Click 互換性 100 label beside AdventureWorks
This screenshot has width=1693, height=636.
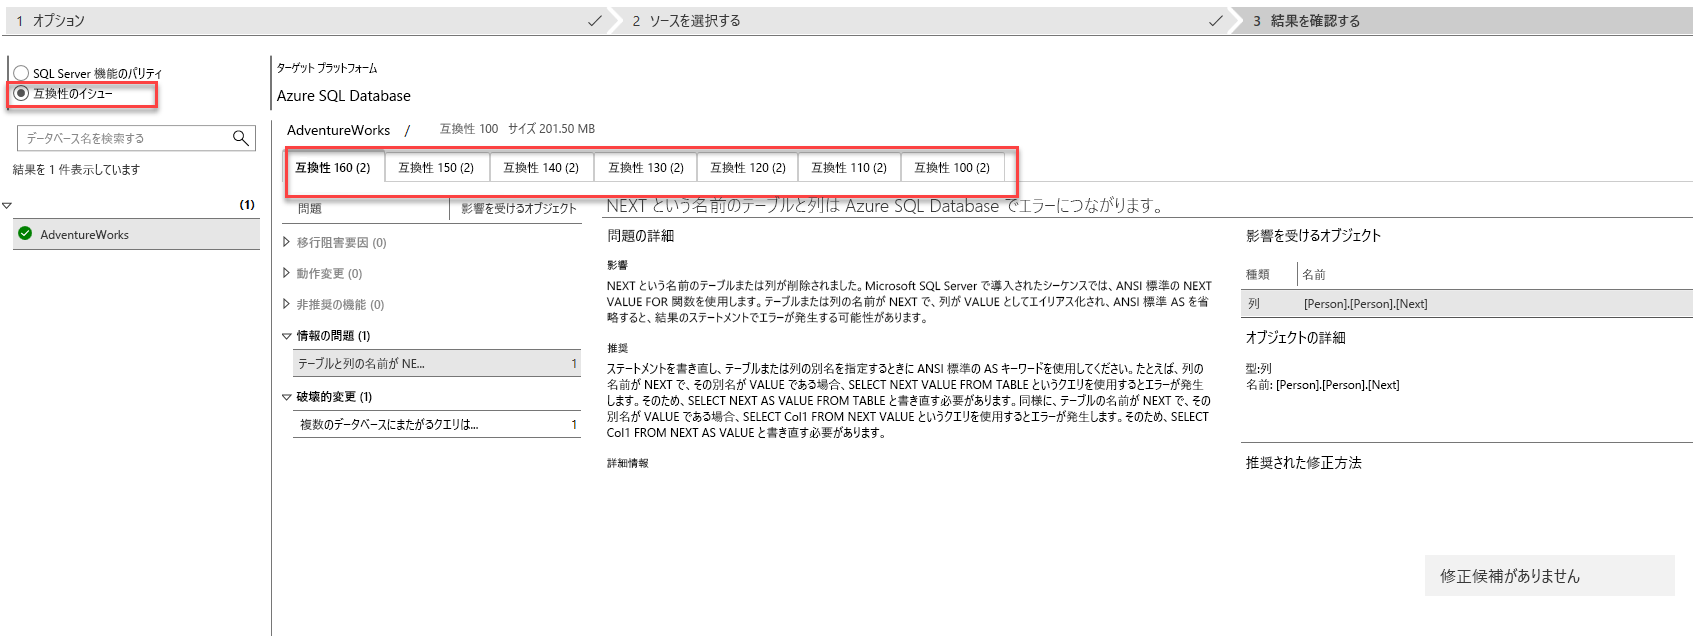coord(469,129)
